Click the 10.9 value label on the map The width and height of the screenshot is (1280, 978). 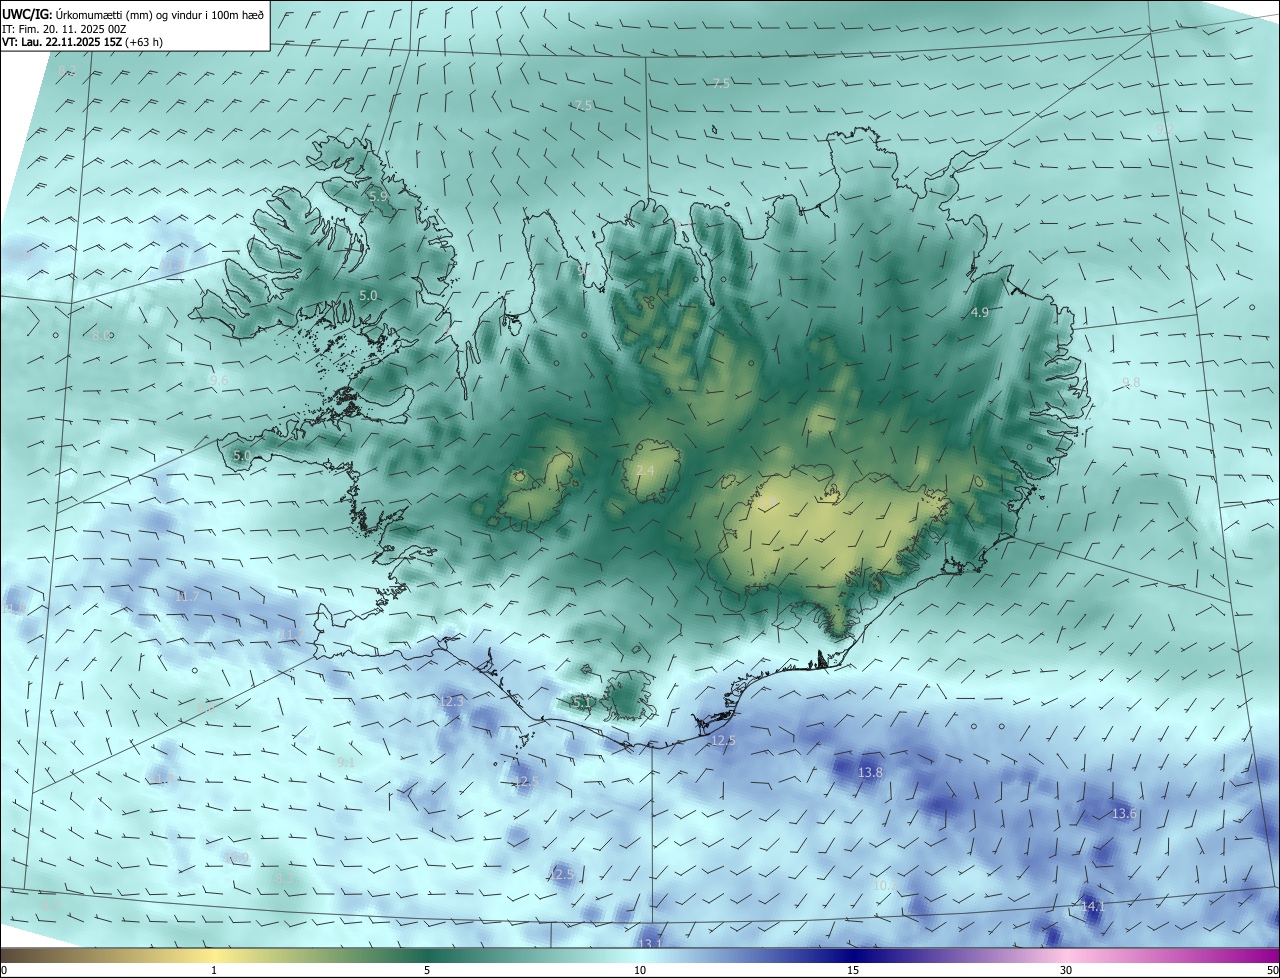click(236, 858)
